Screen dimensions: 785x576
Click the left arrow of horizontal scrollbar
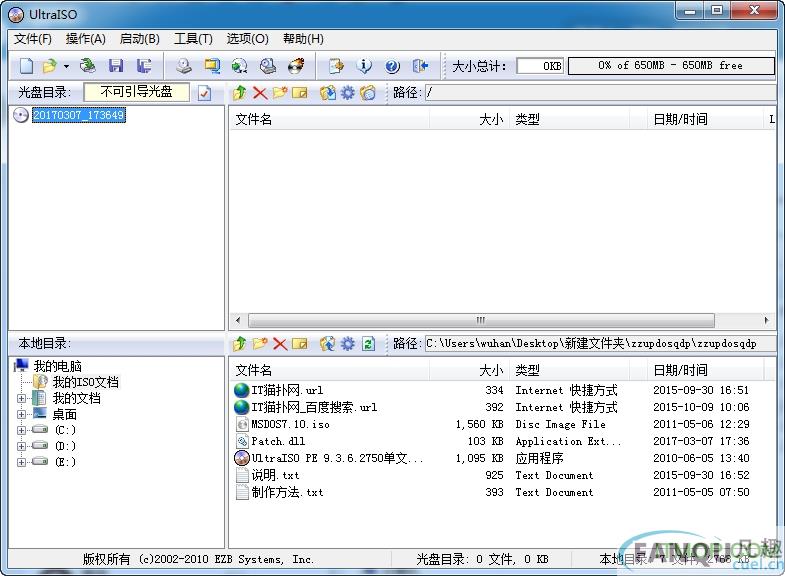[x=238, y=320]
